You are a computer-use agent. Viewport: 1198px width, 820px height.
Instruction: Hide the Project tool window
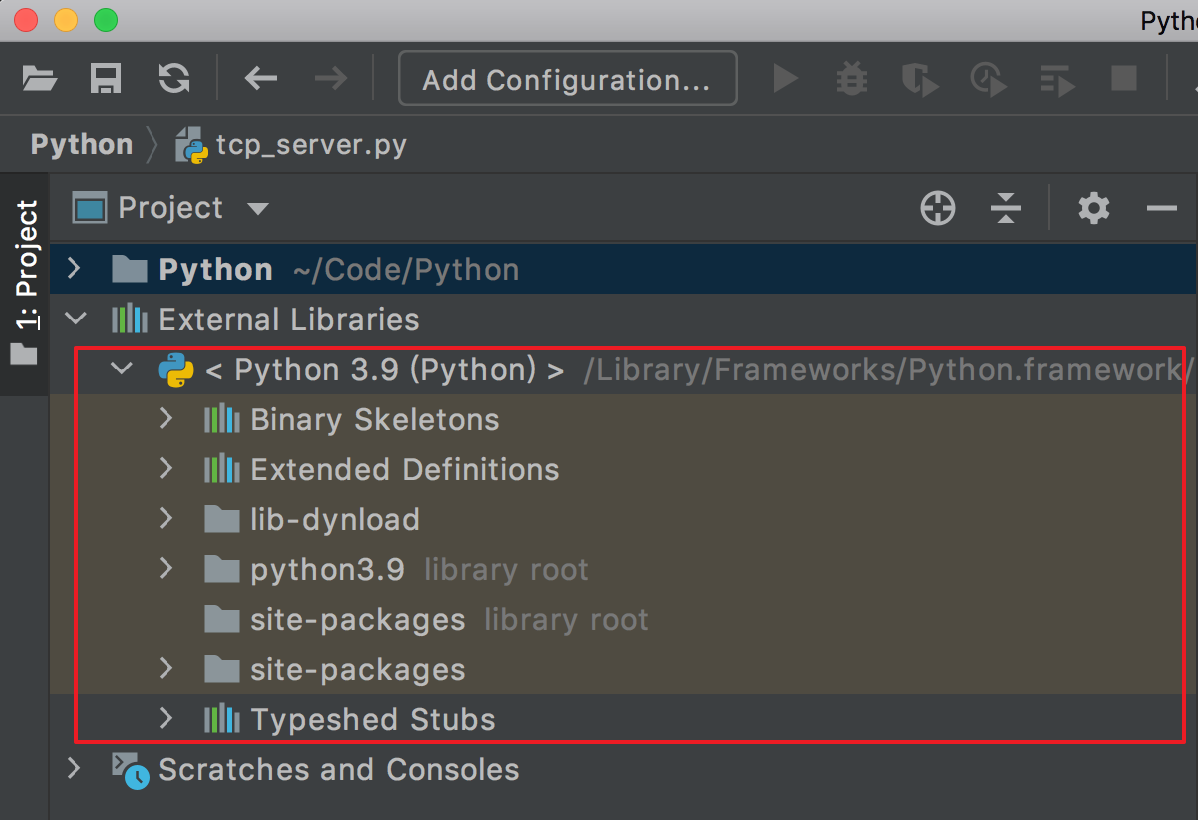[x=1161, y=209]
